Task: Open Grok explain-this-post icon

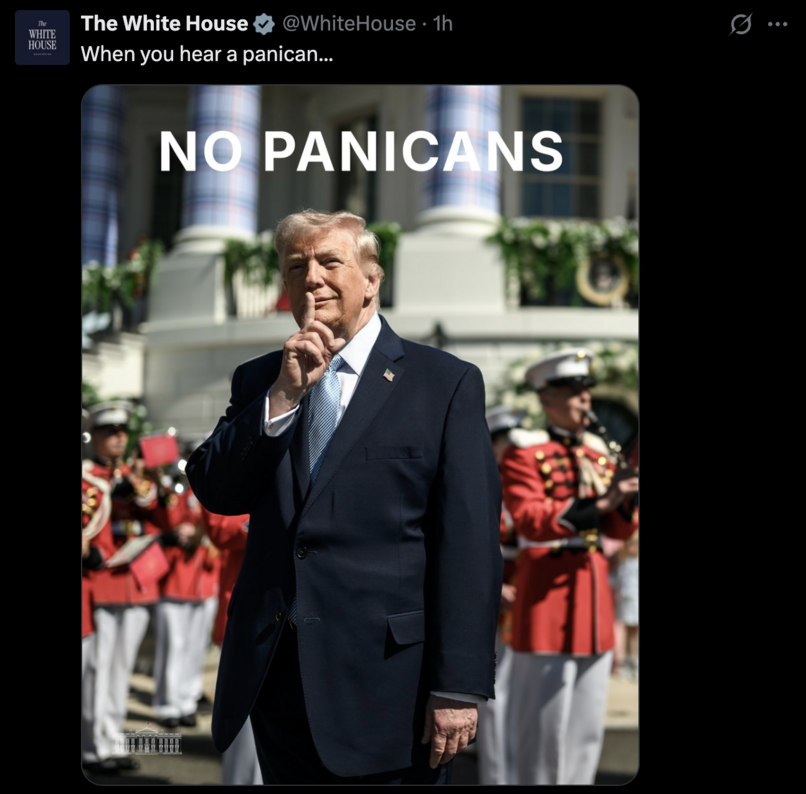Action: tap(741, 24)
